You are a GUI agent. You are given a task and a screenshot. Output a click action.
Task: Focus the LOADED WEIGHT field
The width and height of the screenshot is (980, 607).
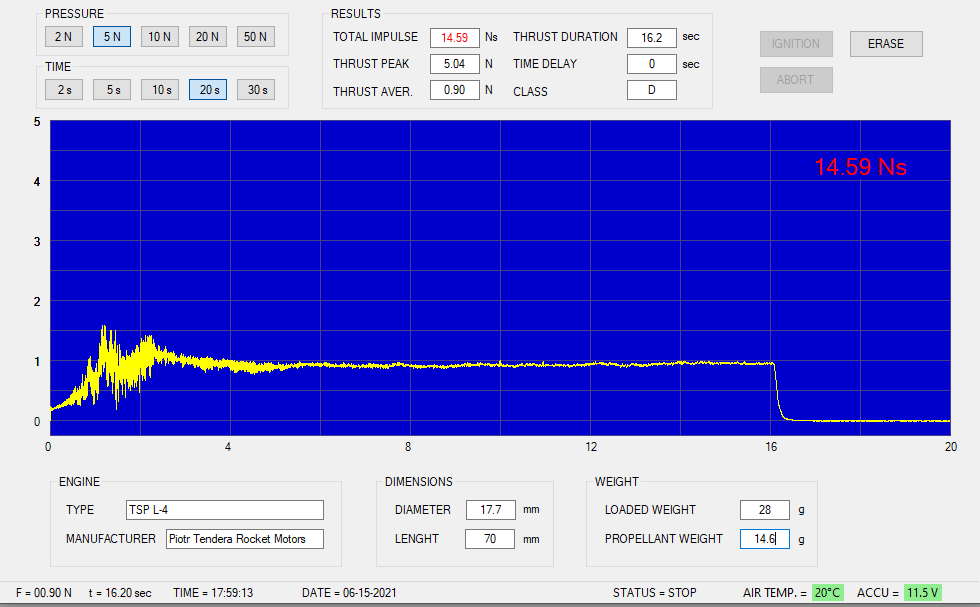(x=765, y=510)
